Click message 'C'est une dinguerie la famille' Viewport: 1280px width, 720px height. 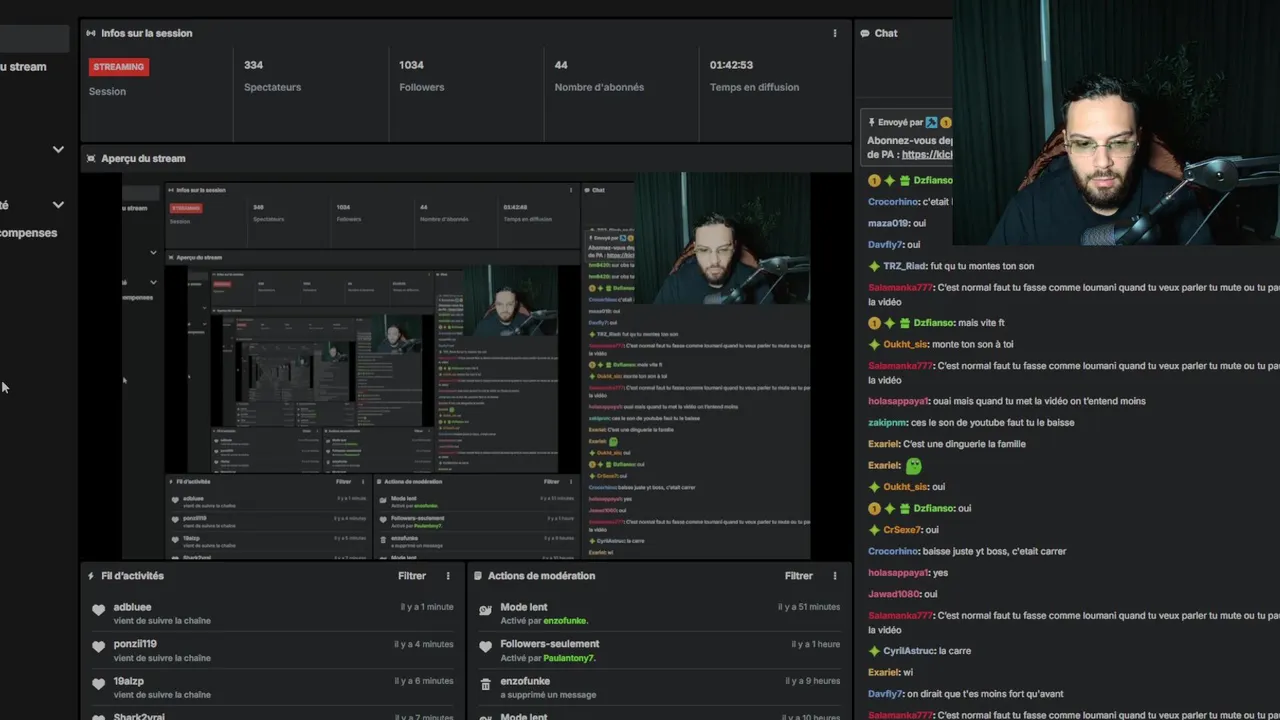(x=964, y=444)
